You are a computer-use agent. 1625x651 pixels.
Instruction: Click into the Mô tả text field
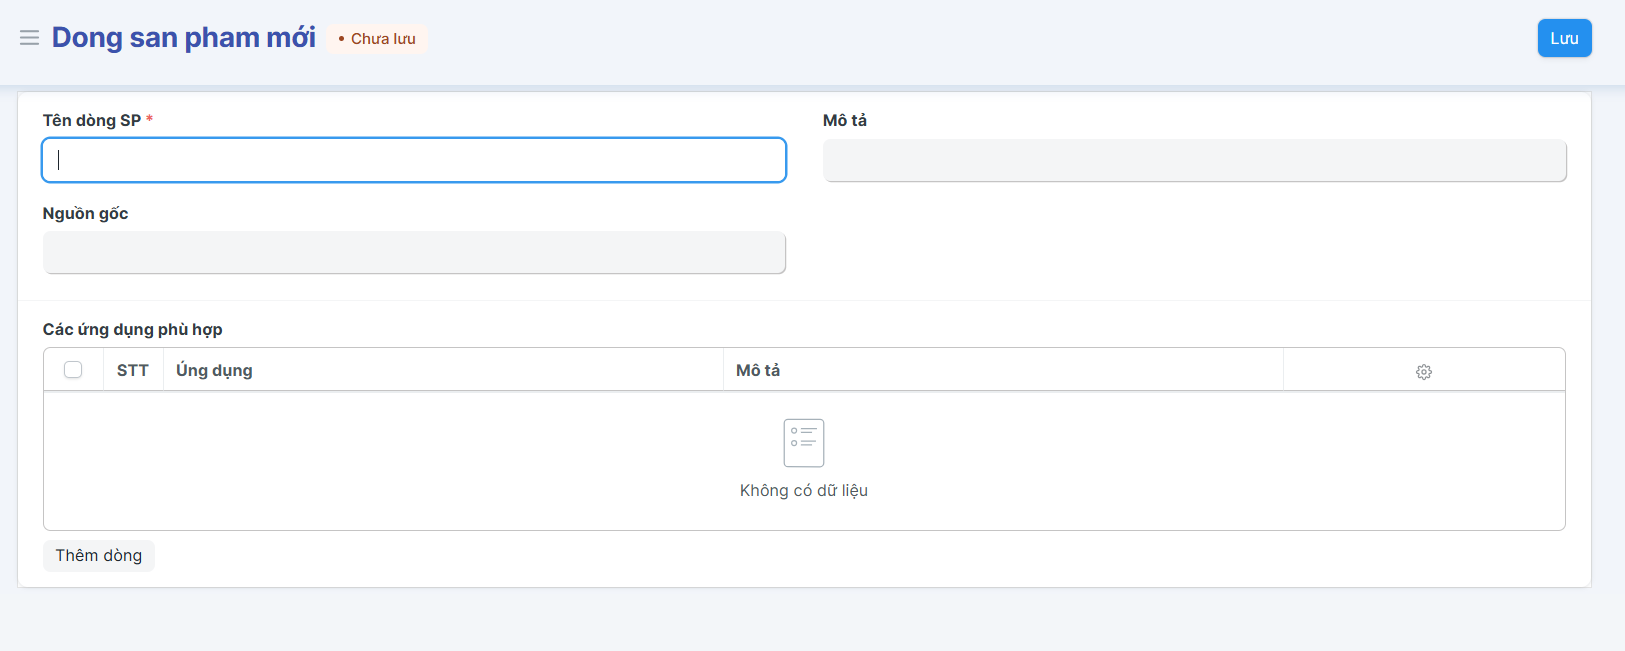1194,160
